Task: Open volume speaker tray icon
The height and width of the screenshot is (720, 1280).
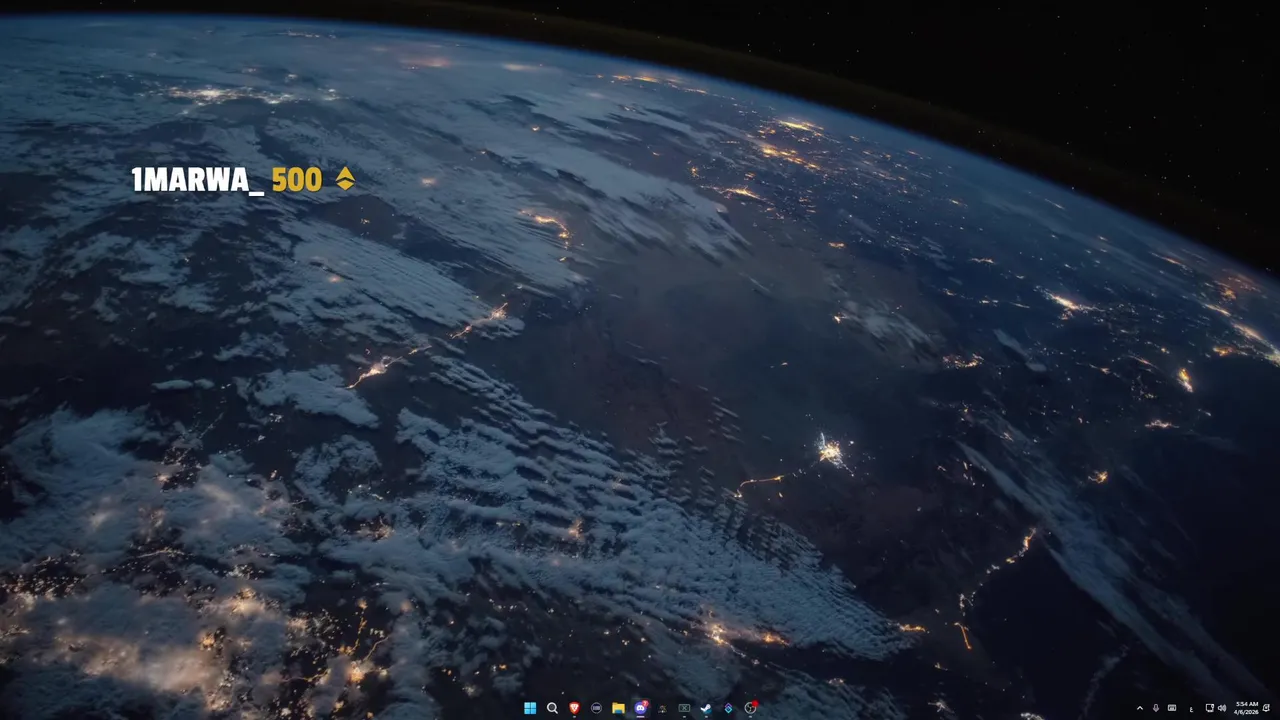Action: 1222,708
